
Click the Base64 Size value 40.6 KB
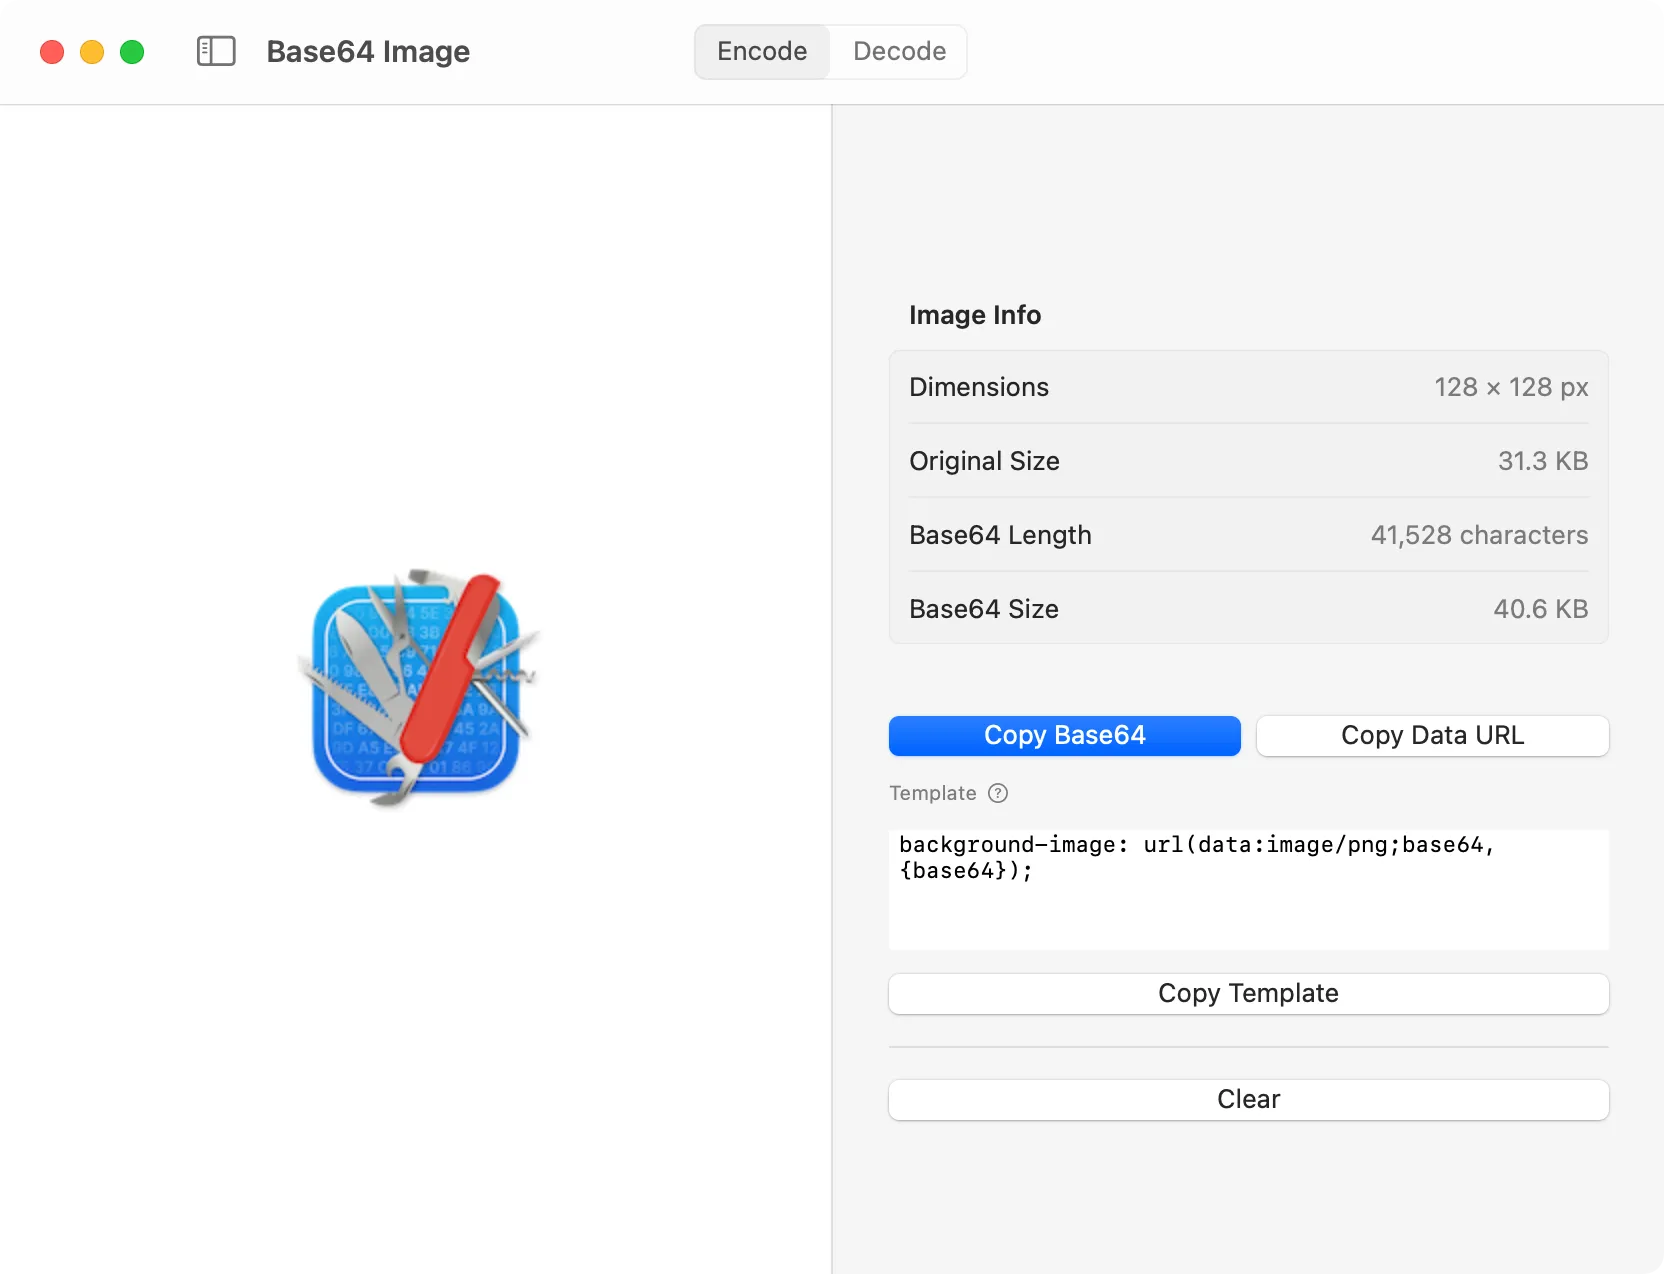point(1540,609)
